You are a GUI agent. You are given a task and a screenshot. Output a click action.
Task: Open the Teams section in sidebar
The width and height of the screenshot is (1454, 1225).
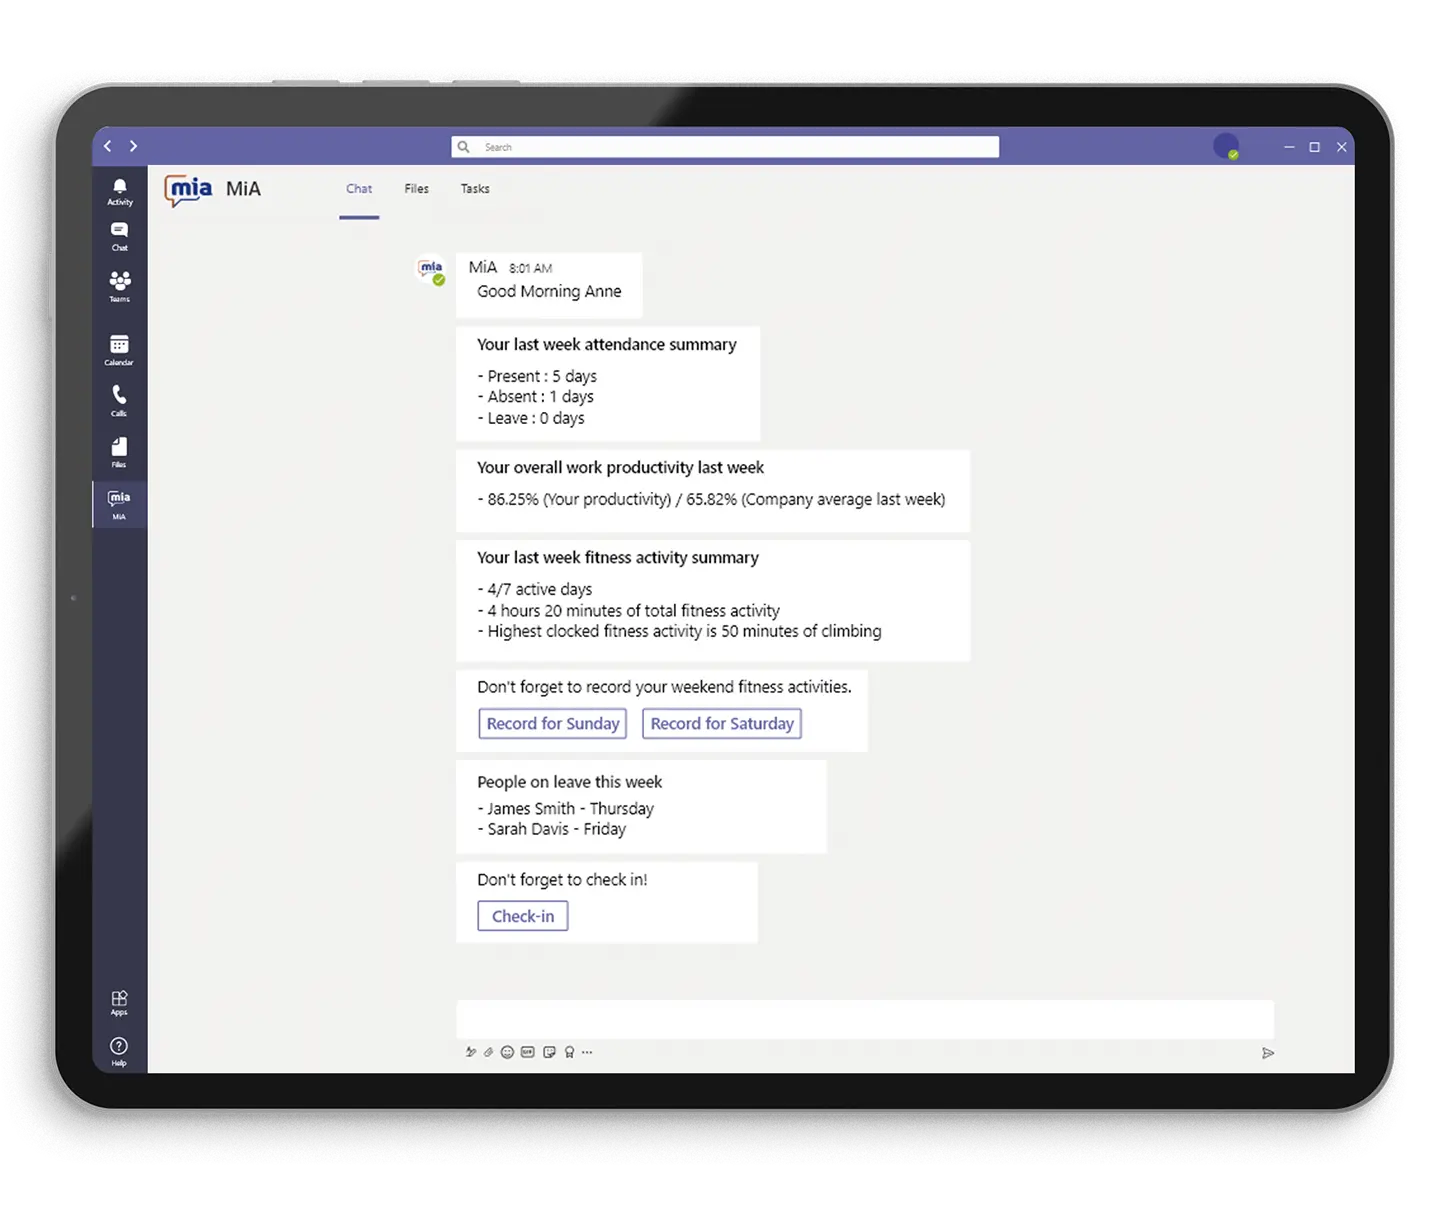pyautogui.click(x=120, y=286)
